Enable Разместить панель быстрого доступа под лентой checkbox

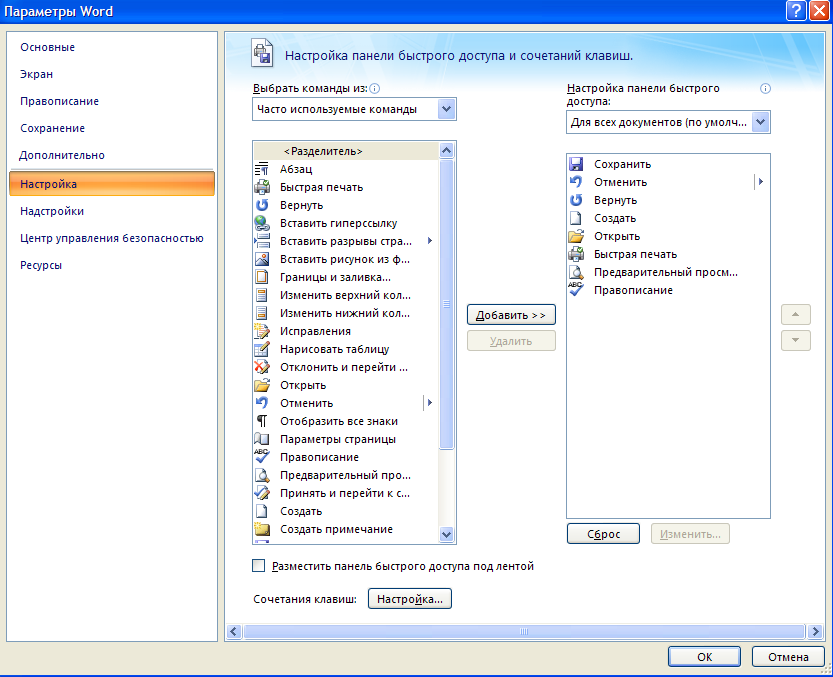(259, 565)
